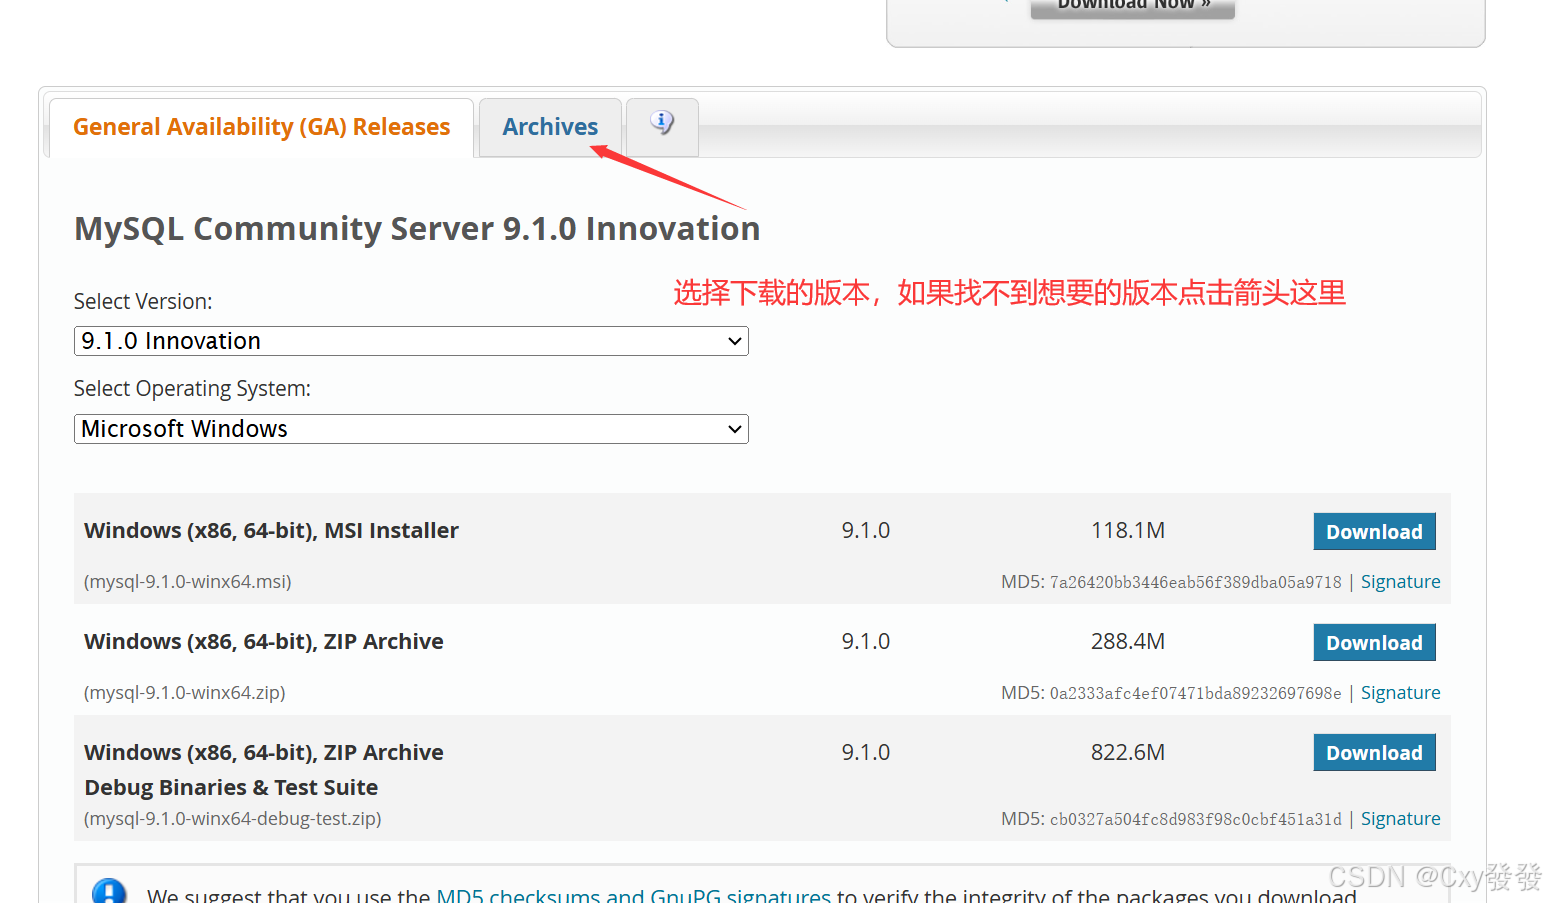Open Signature link for mysql-9.1.0-winx64.msi
The height and width of the screenshot is (903, 1547).
[1400, 582]
